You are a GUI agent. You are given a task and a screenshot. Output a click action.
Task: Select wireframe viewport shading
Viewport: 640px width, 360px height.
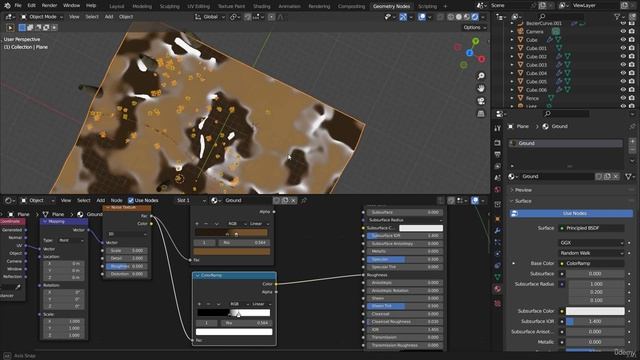click(451, 17)
